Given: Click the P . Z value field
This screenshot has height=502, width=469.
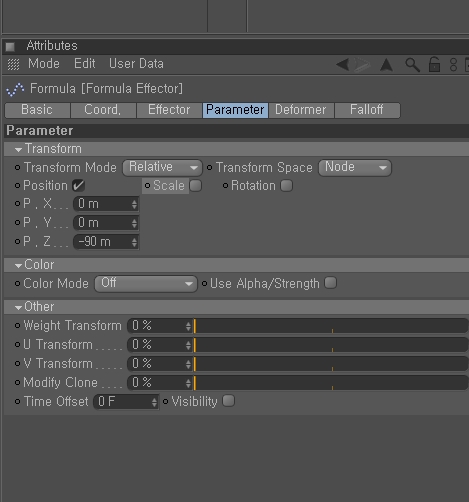Looking at the screenshot, I should pyautogui.click(x=106, y=242).
